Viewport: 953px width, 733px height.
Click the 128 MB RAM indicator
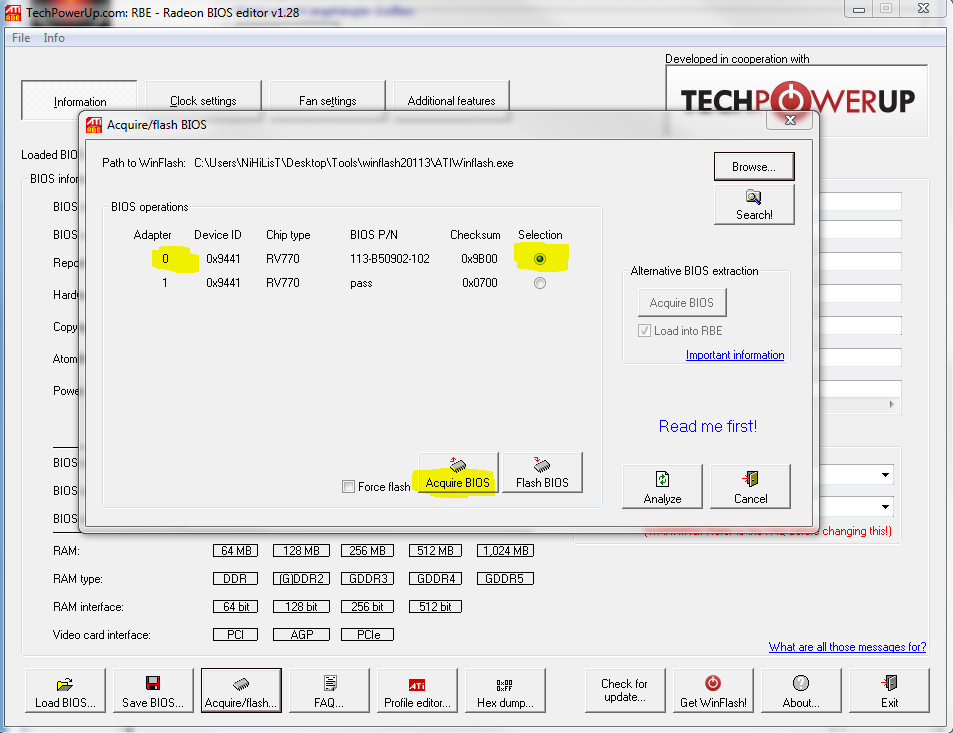pos(301,551)
